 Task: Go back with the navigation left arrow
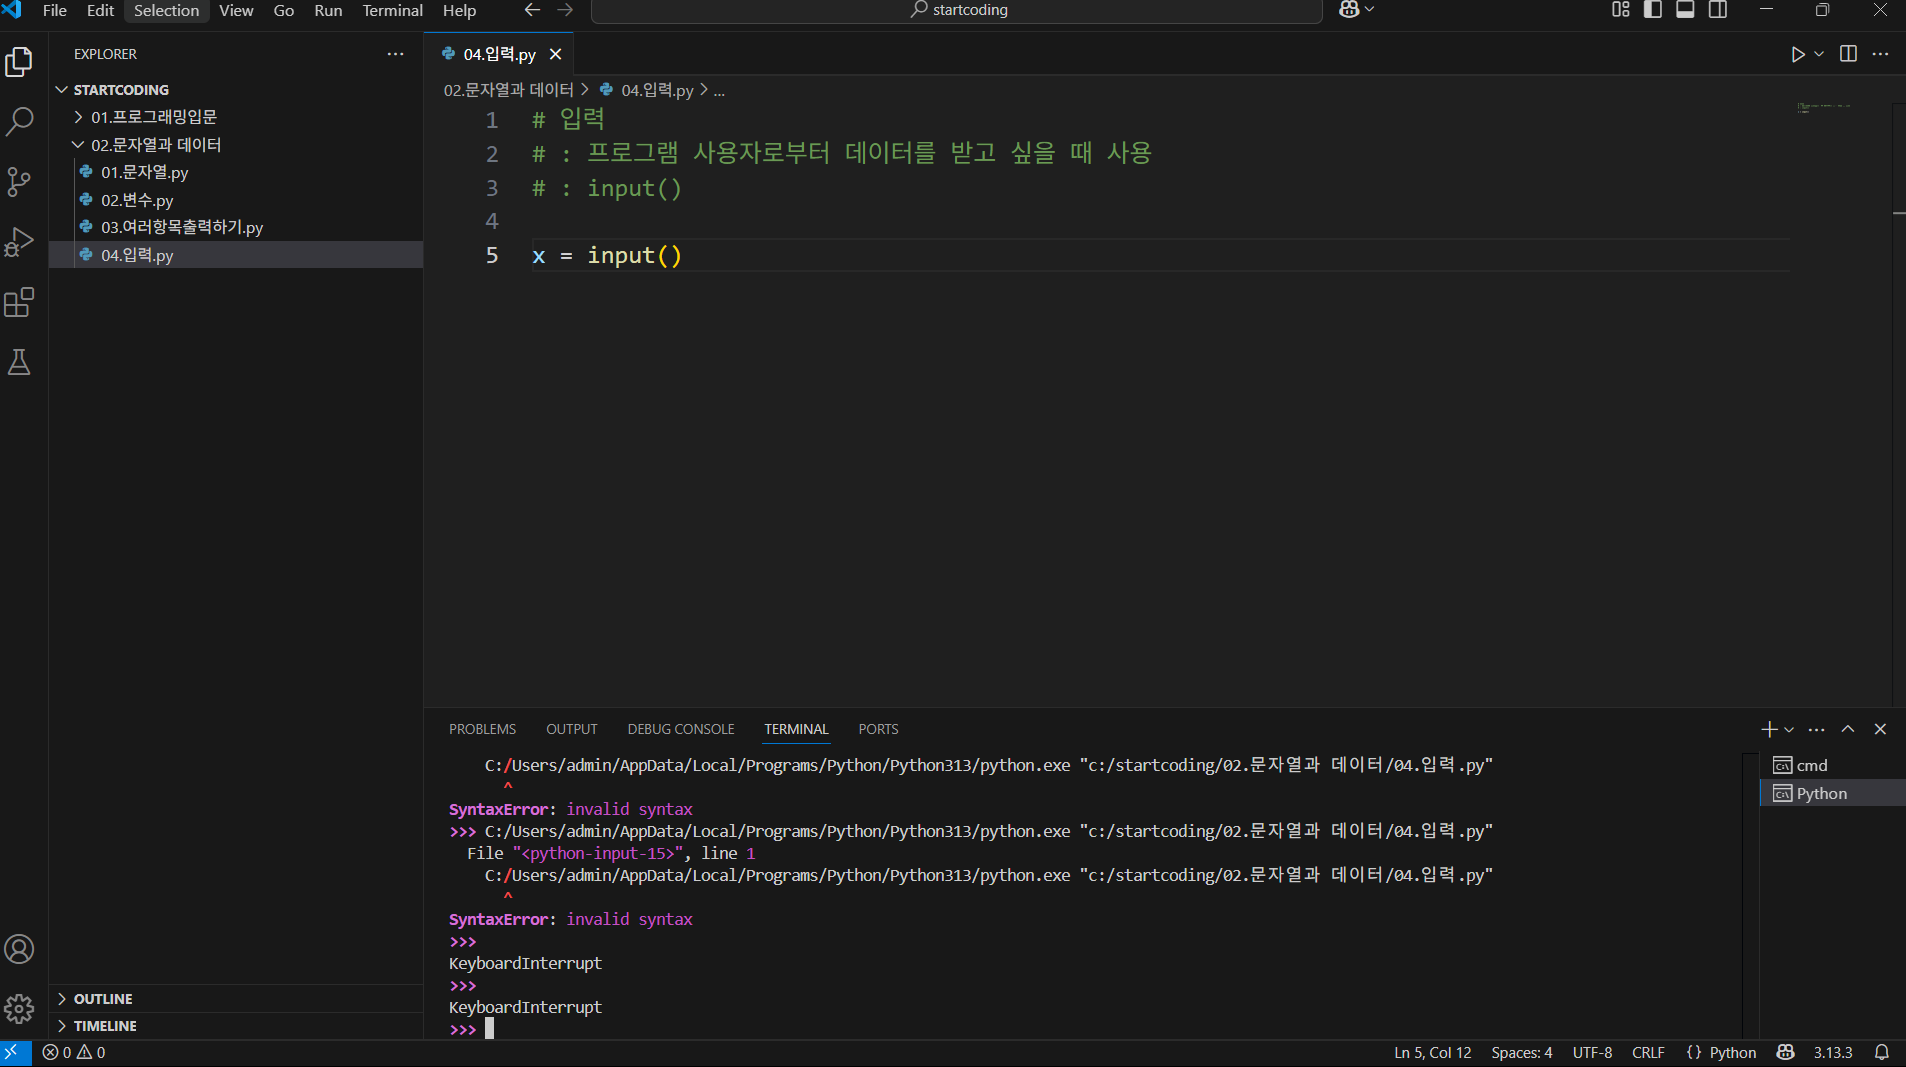(x=532, y=10)
